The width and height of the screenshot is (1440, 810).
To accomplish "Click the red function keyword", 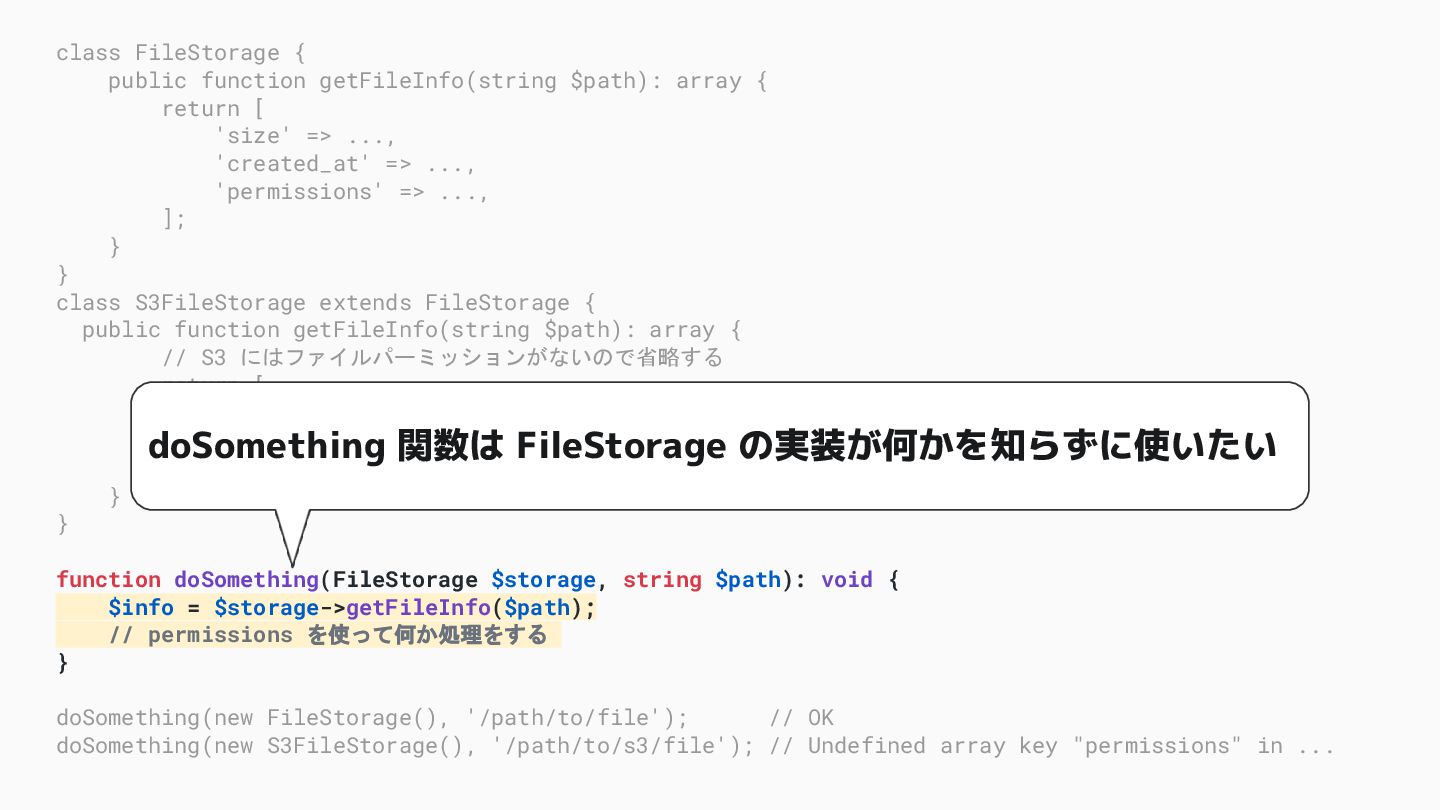I will tap(109, 580).
